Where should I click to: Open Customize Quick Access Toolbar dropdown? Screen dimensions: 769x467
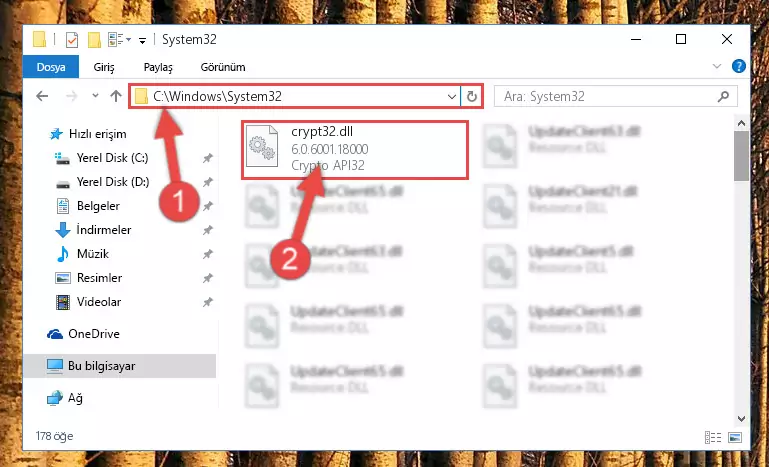[x=142, y=41]
